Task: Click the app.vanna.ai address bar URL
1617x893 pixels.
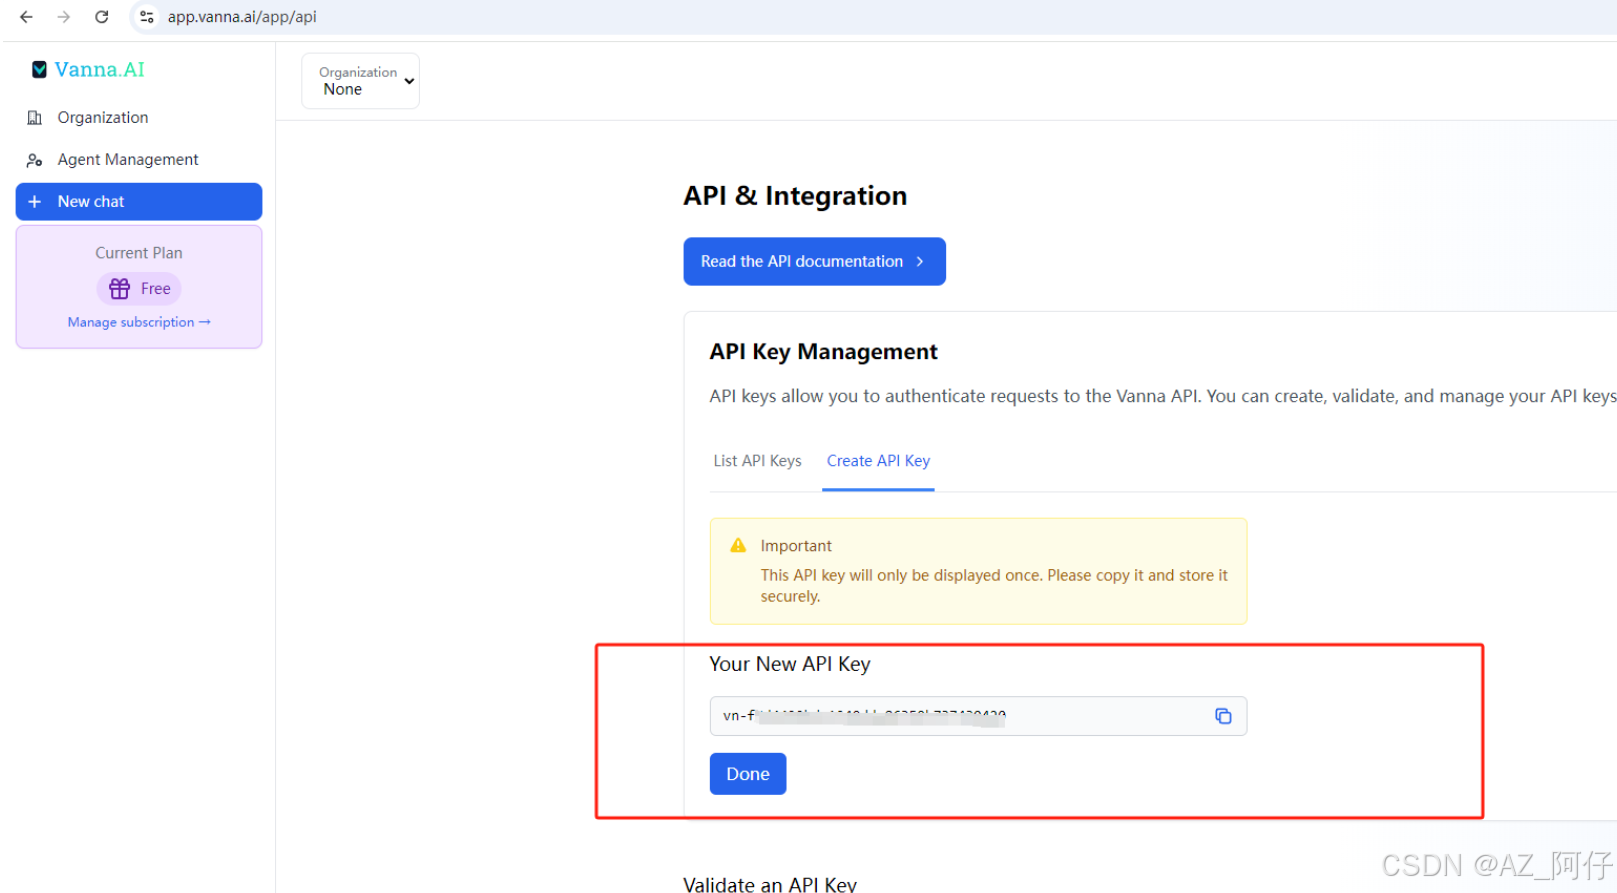Action: tap(242, 17)
